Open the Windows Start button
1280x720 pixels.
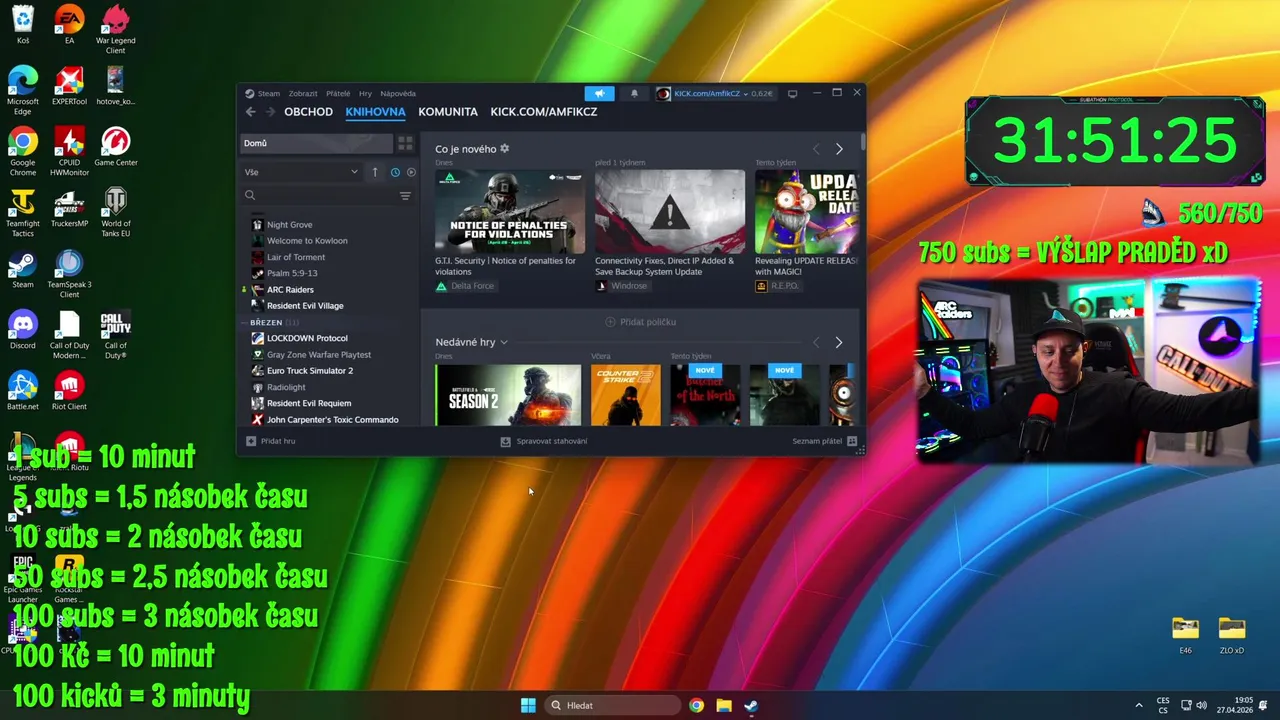tap(528, 705)
